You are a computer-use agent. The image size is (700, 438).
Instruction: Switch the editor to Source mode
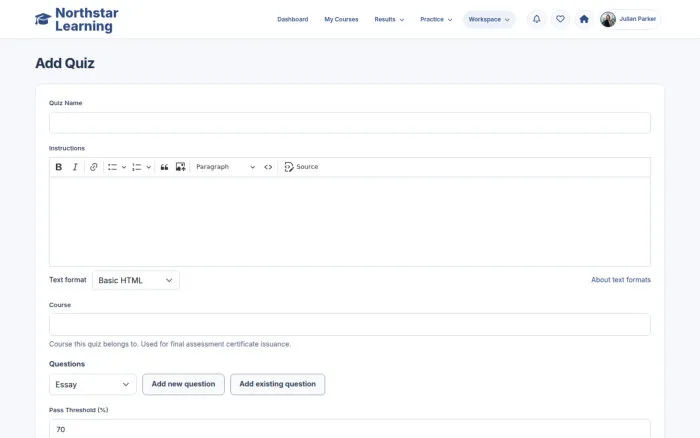click(x=301, y=167)
